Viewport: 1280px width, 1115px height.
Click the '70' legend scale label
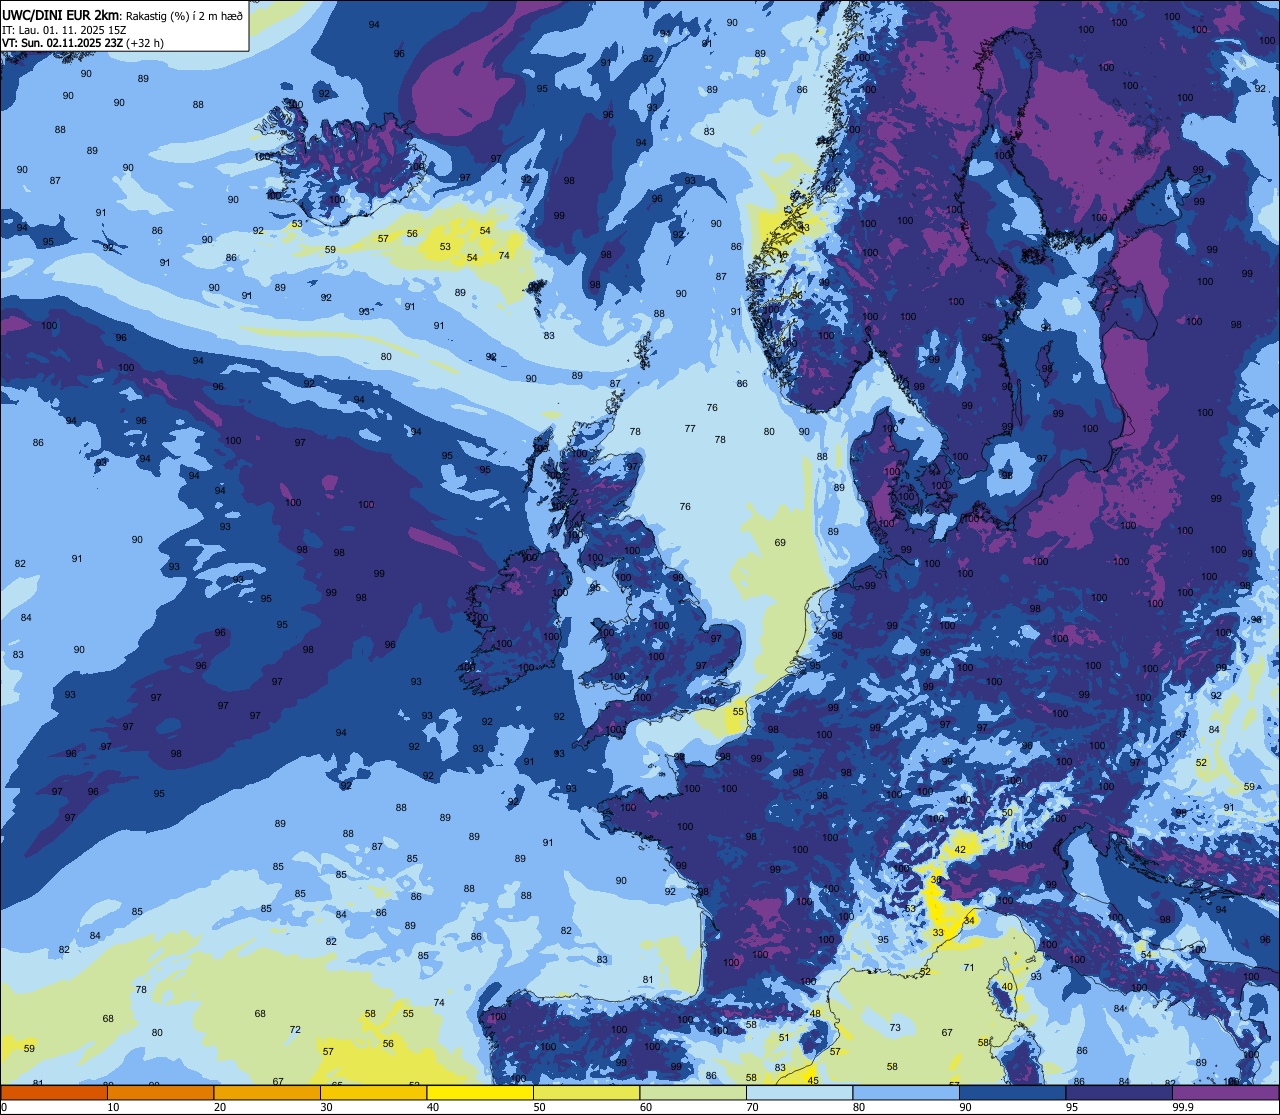752,1107
